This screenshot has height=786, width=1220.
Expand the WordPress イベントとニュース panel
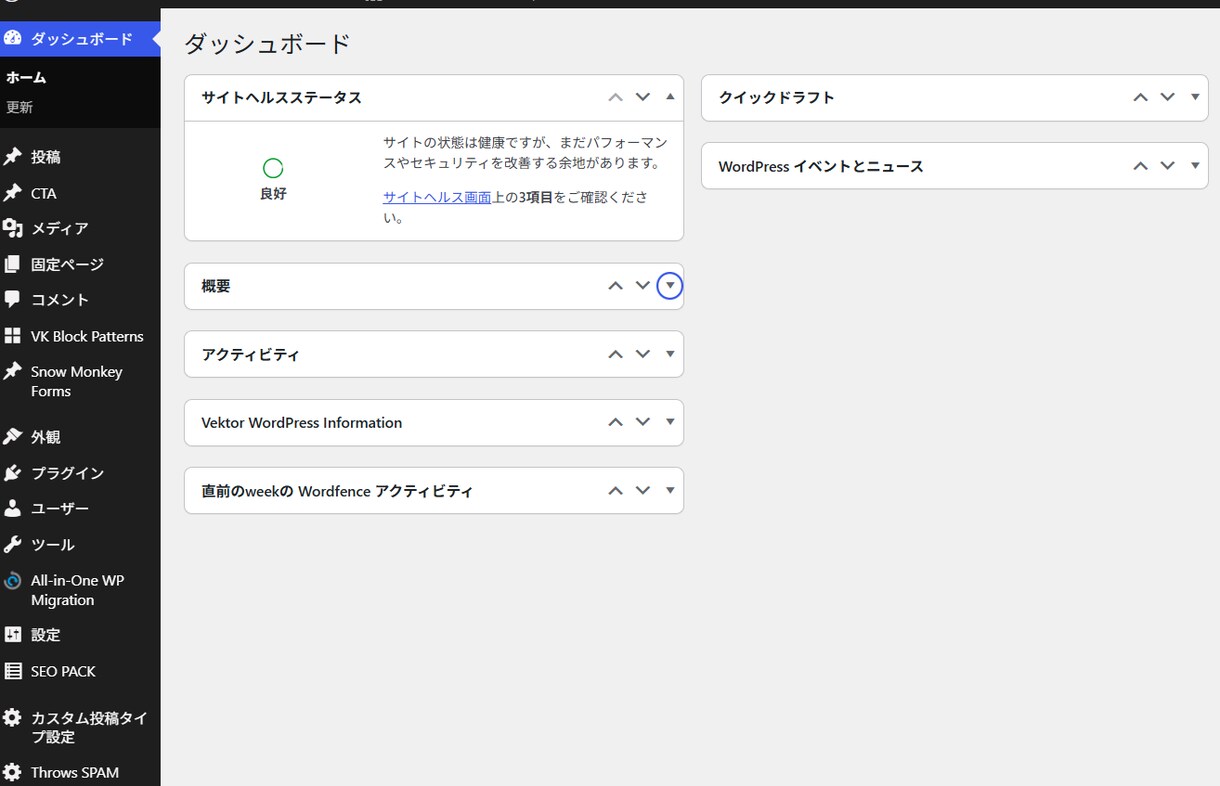1195,166
